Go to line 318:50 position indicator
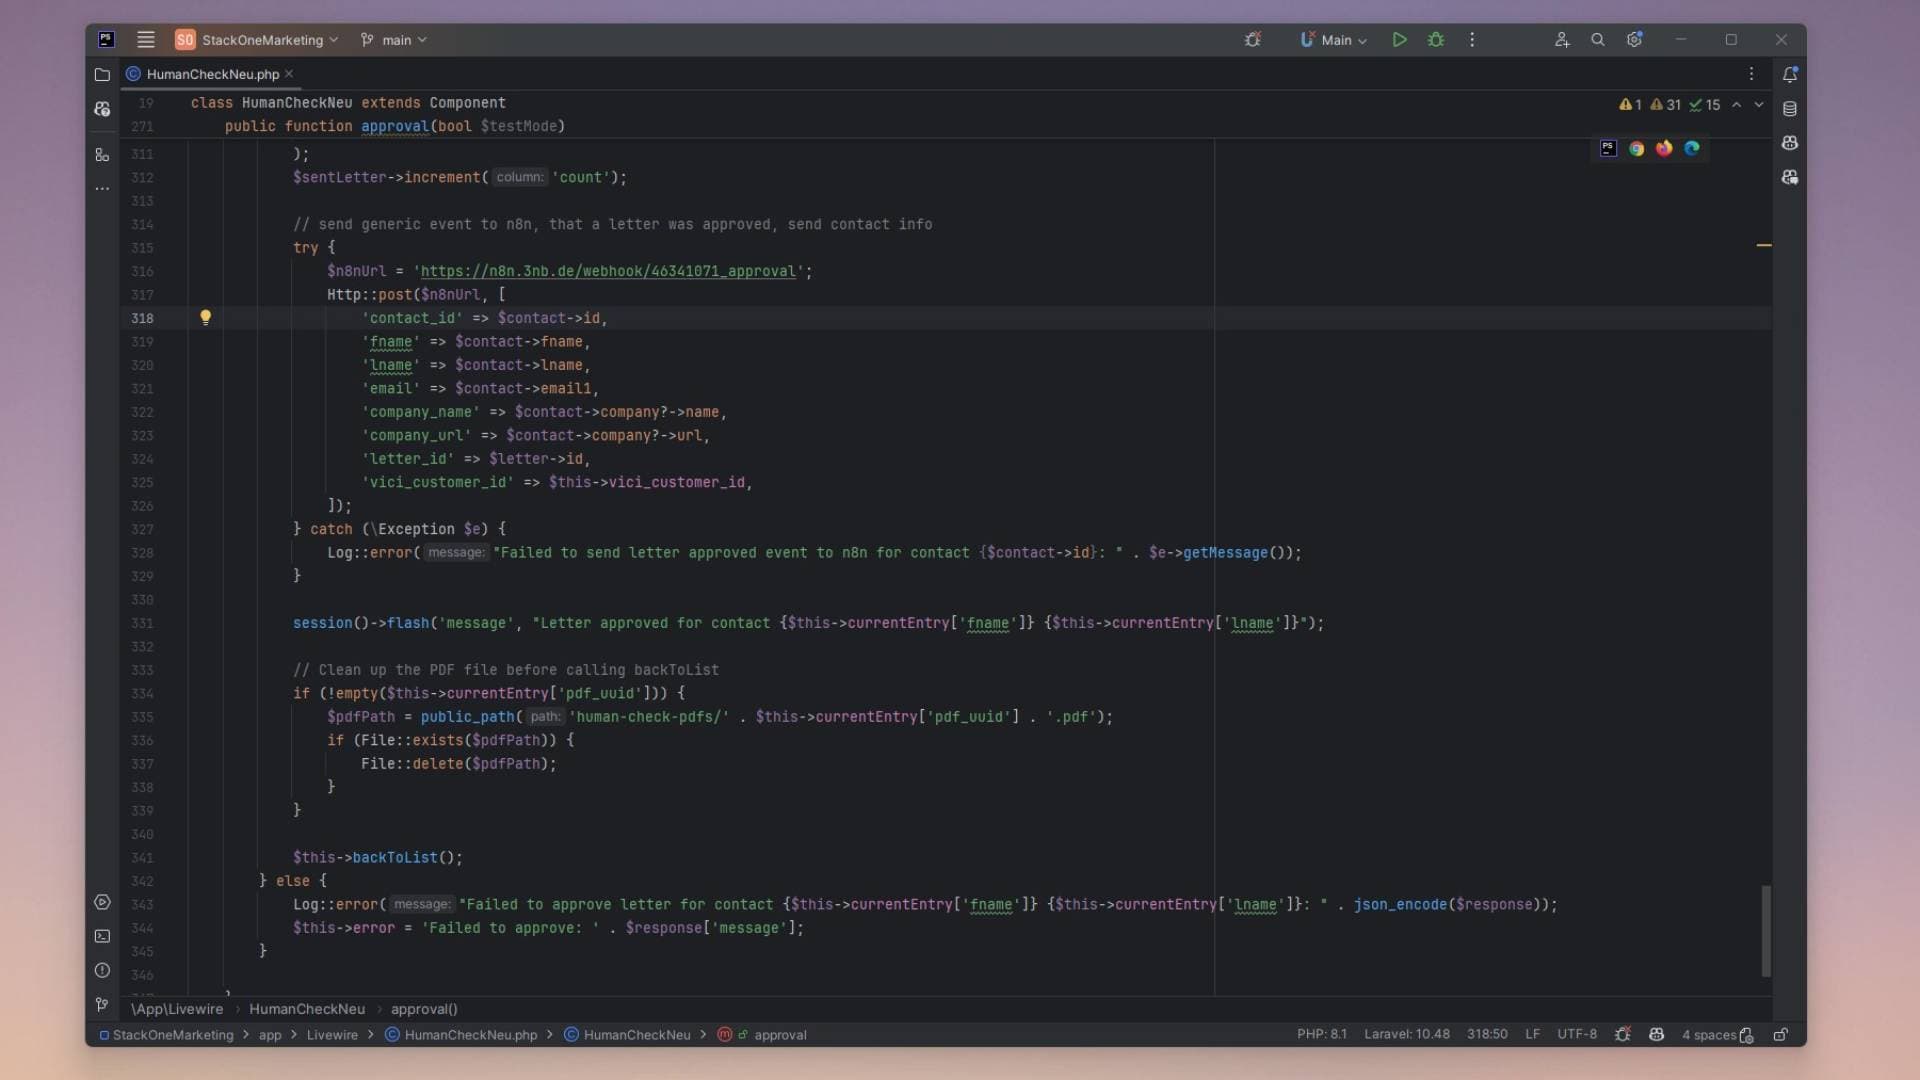Screen dimensions: 1920x1080 1487,1035
